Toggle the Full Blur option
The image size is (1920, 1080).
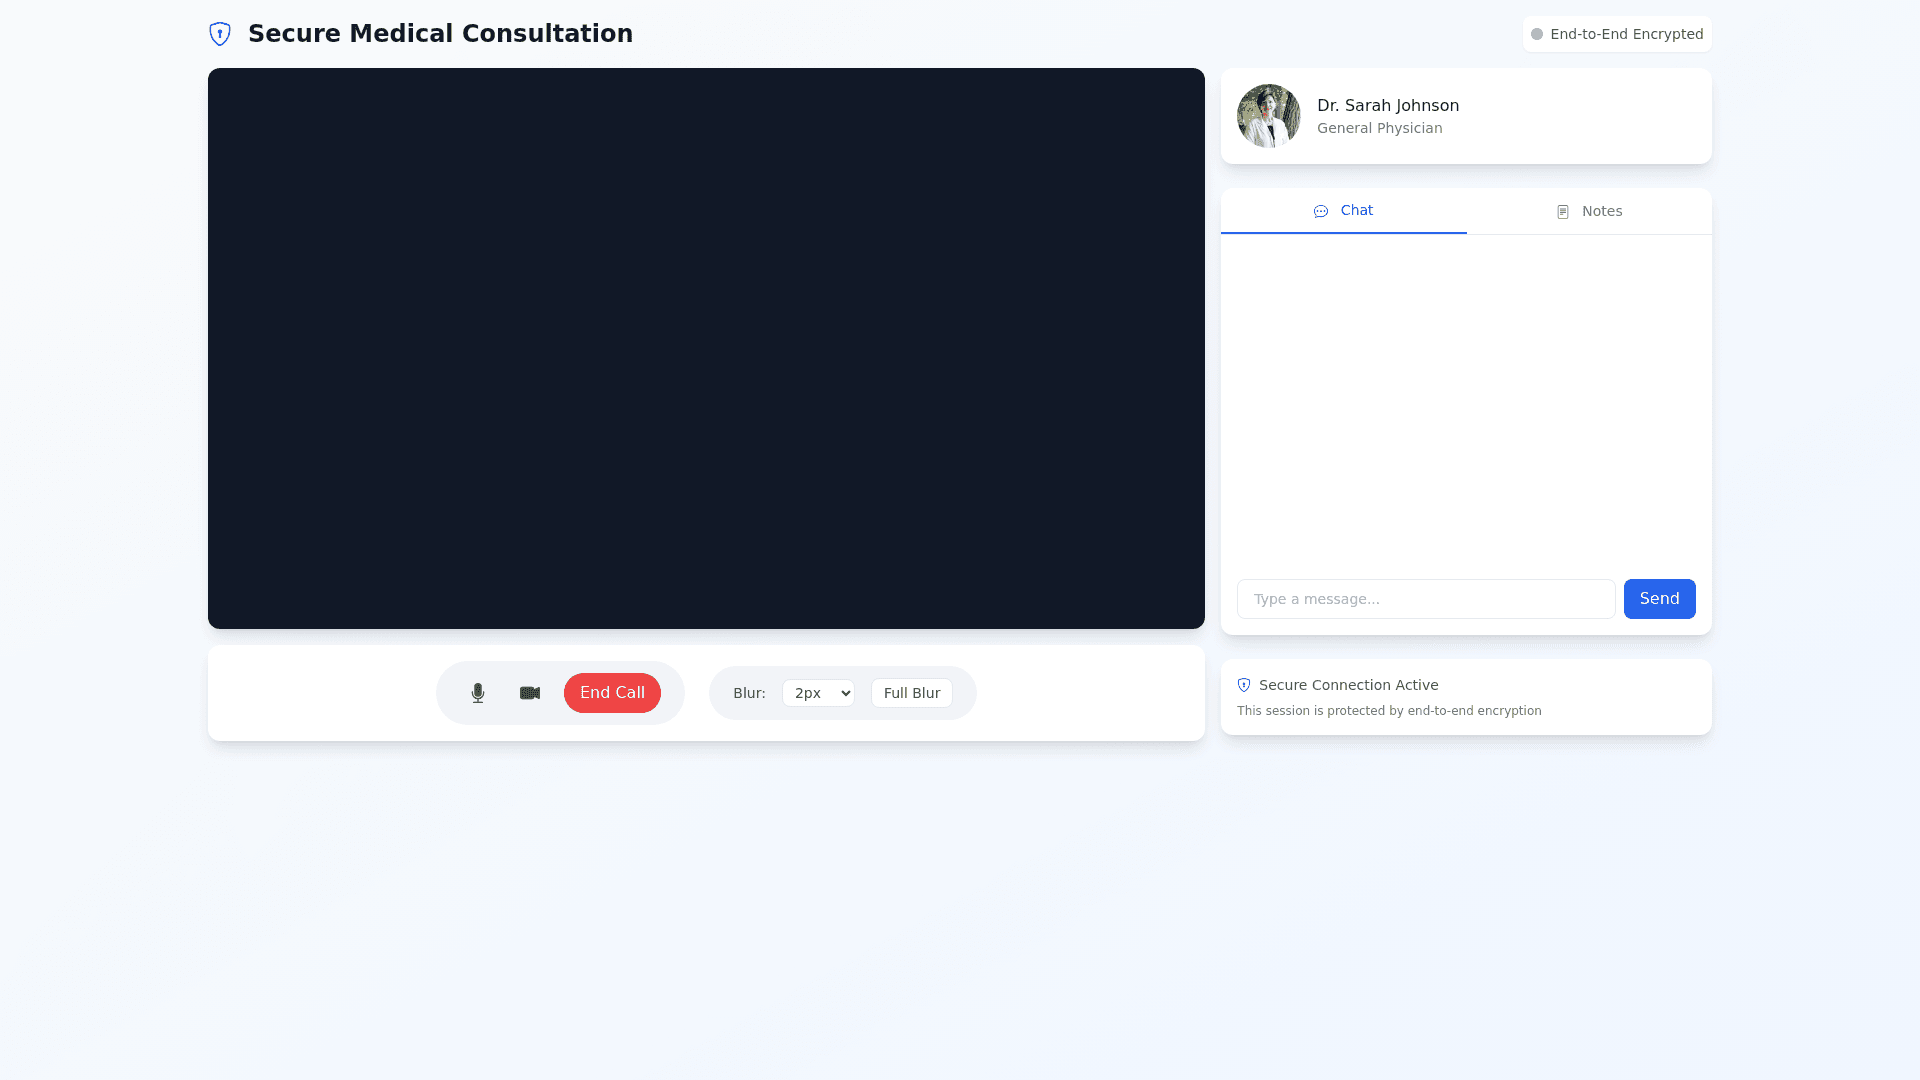click(911, 693)
